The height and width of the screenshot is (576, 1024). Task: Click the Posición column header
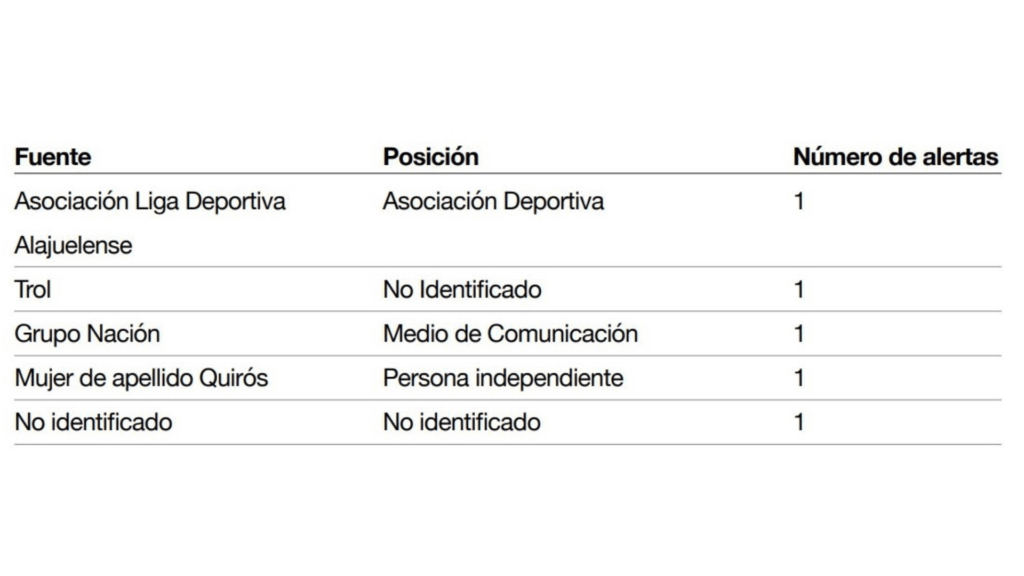[x=430, y=157]
